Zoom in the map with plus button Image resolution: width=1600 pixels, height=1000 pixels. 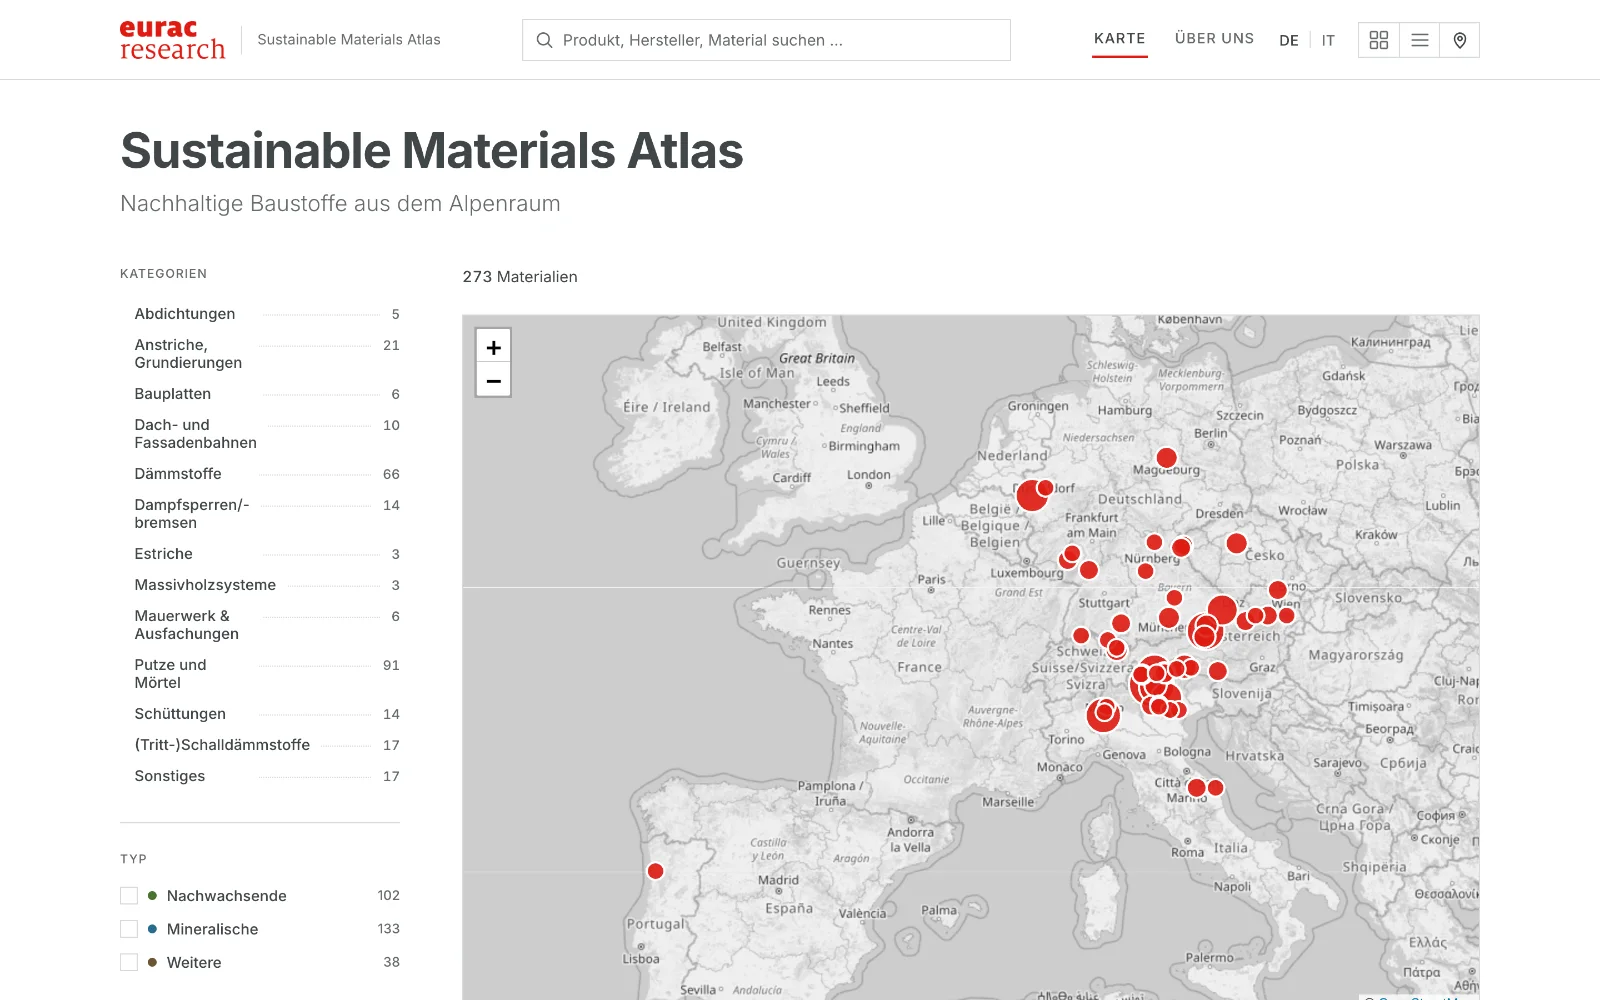point(493,347)
